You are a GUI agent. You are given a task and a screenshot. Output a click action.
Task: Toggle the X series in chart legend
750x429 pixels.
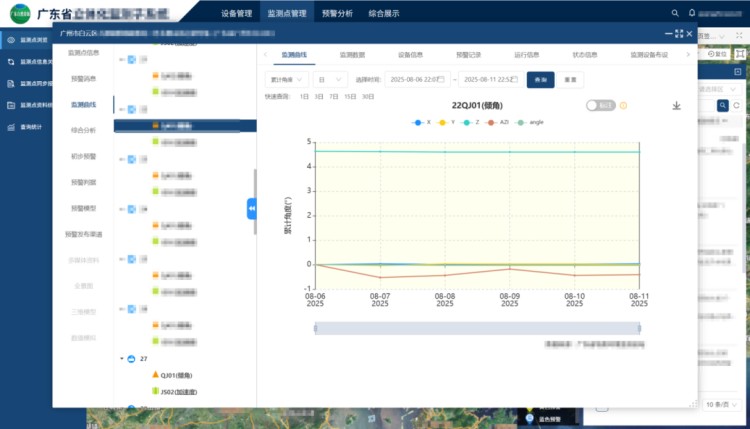click(421, 122)
